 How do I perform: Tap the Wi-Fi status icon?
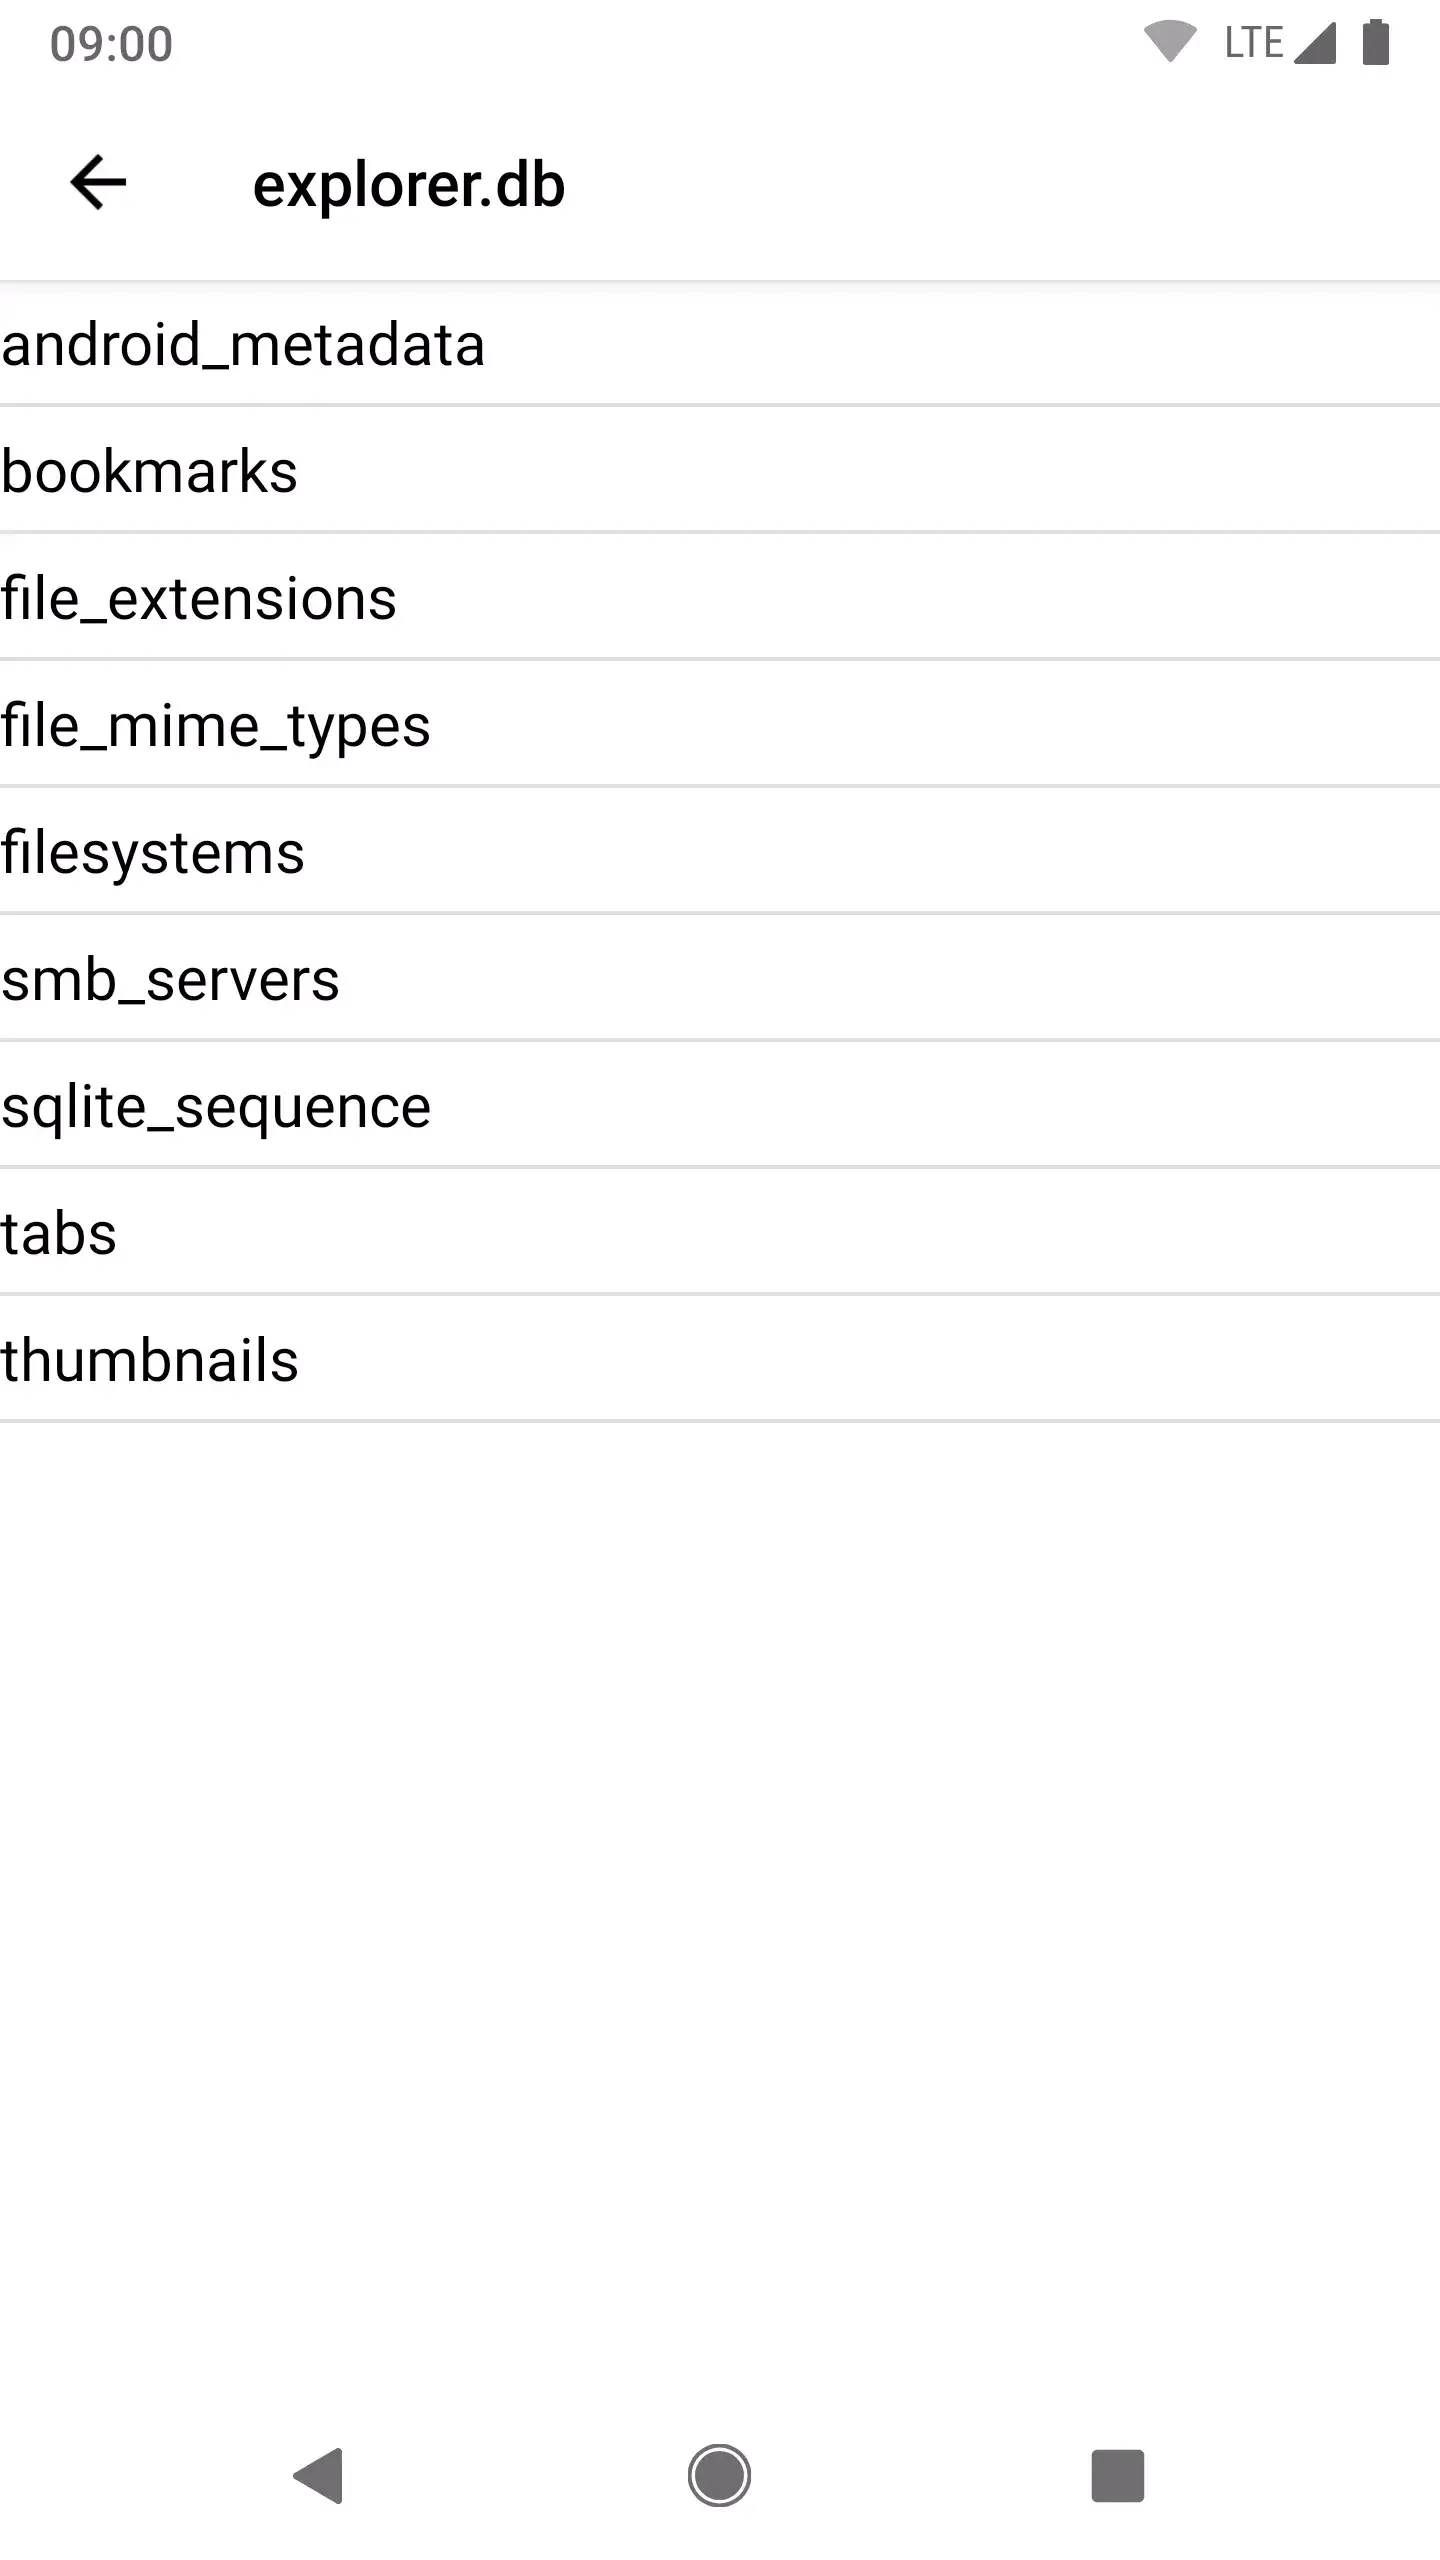click(x=1172, y=40)
